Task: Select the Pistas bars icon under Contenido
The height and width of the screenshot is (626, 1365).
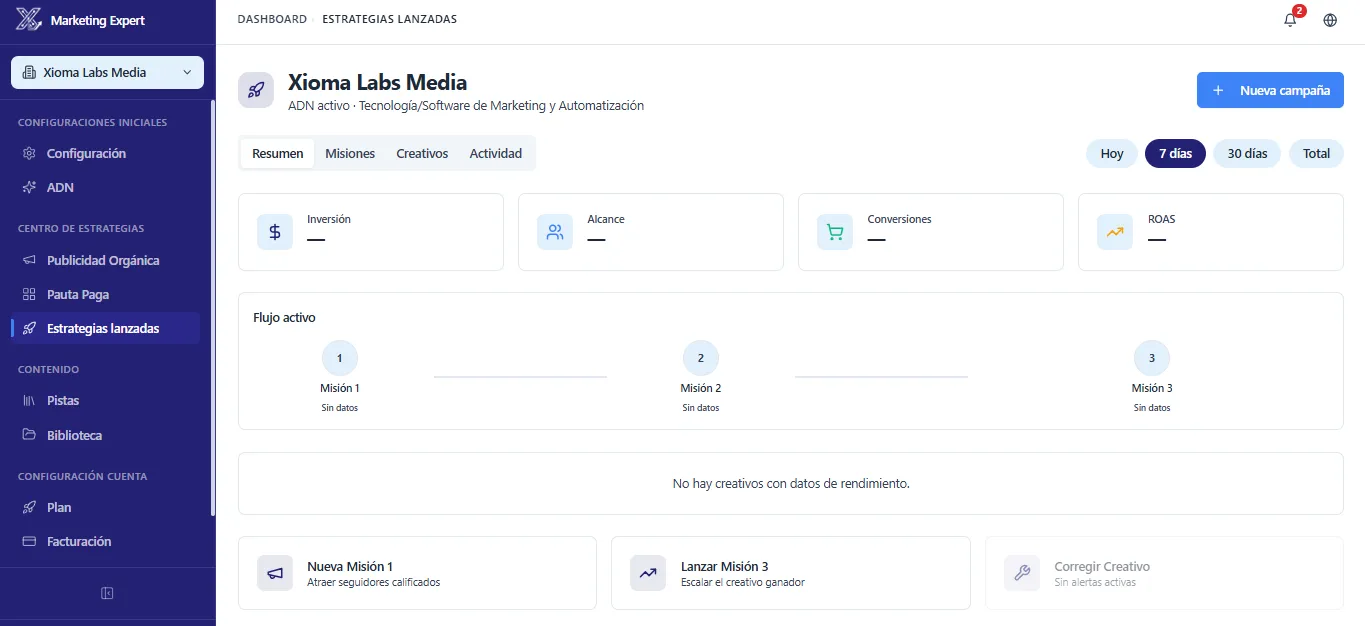Action: tap(29, 400)
